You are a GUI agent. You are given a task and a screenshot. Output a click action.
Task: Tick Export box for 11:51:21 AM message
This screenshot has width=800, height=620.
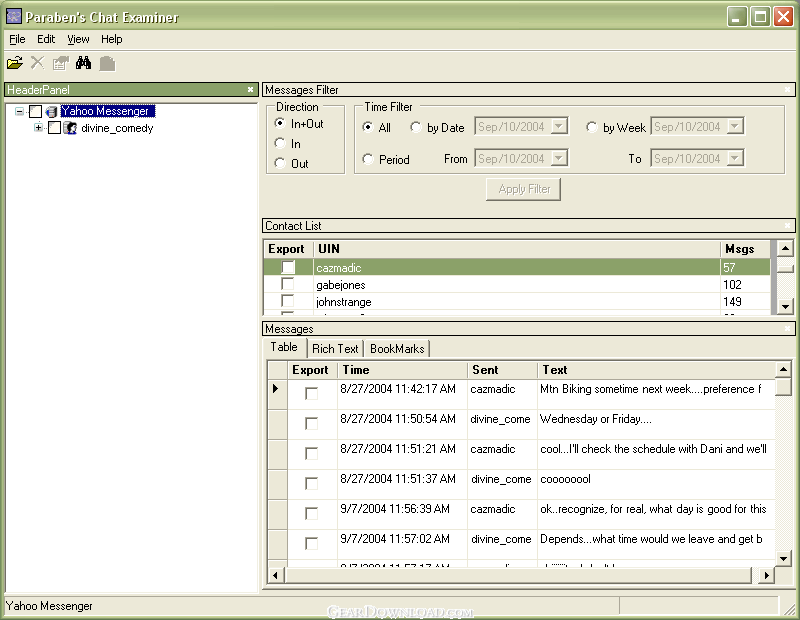311,453
